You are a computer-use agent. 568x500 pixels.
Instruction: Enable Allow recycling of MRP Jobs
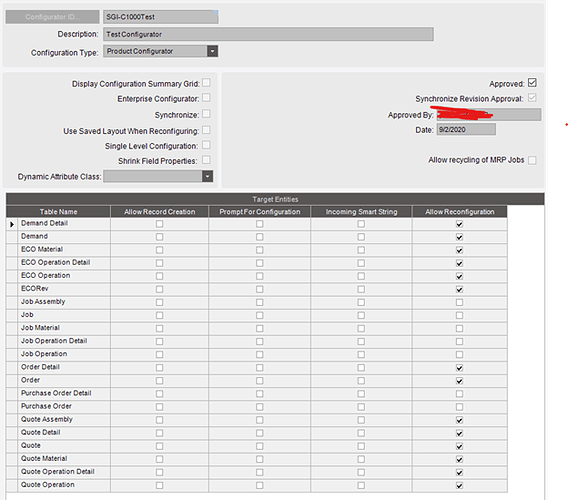[x=532, y=160]
